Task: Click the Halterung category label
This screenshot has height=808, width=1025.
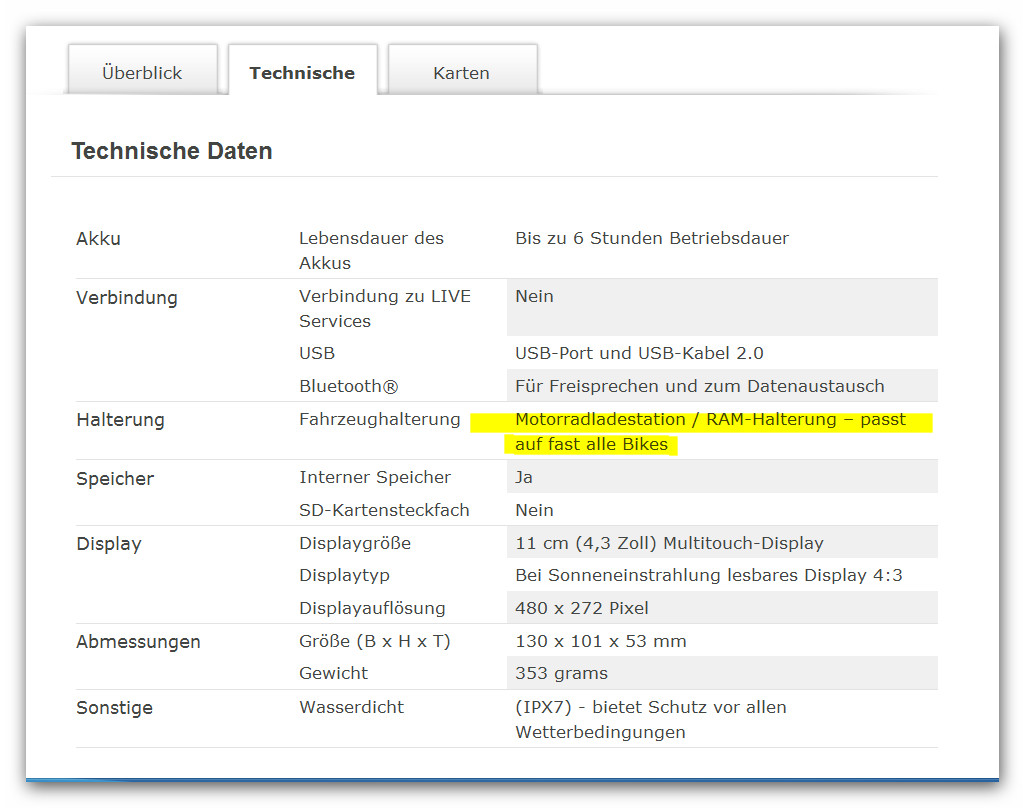Action: 120,420
